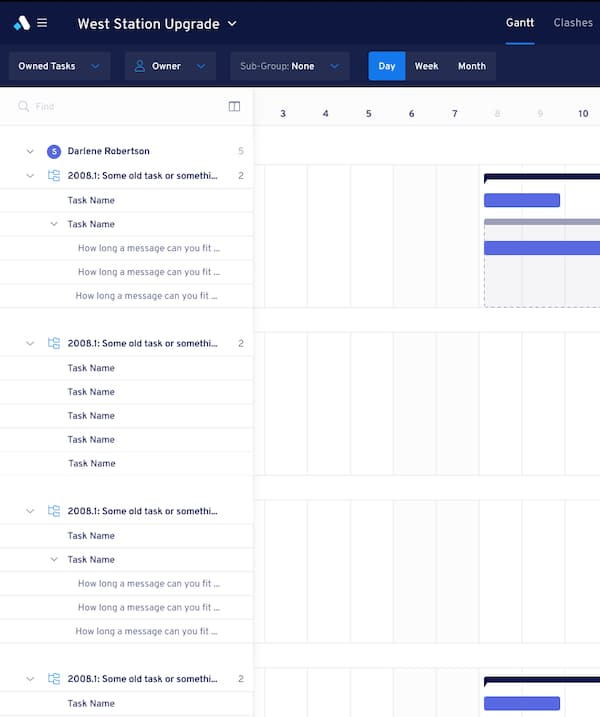
Task: Switch timeline to Week view
Action: pyautogui.click(x=426, y=66)
